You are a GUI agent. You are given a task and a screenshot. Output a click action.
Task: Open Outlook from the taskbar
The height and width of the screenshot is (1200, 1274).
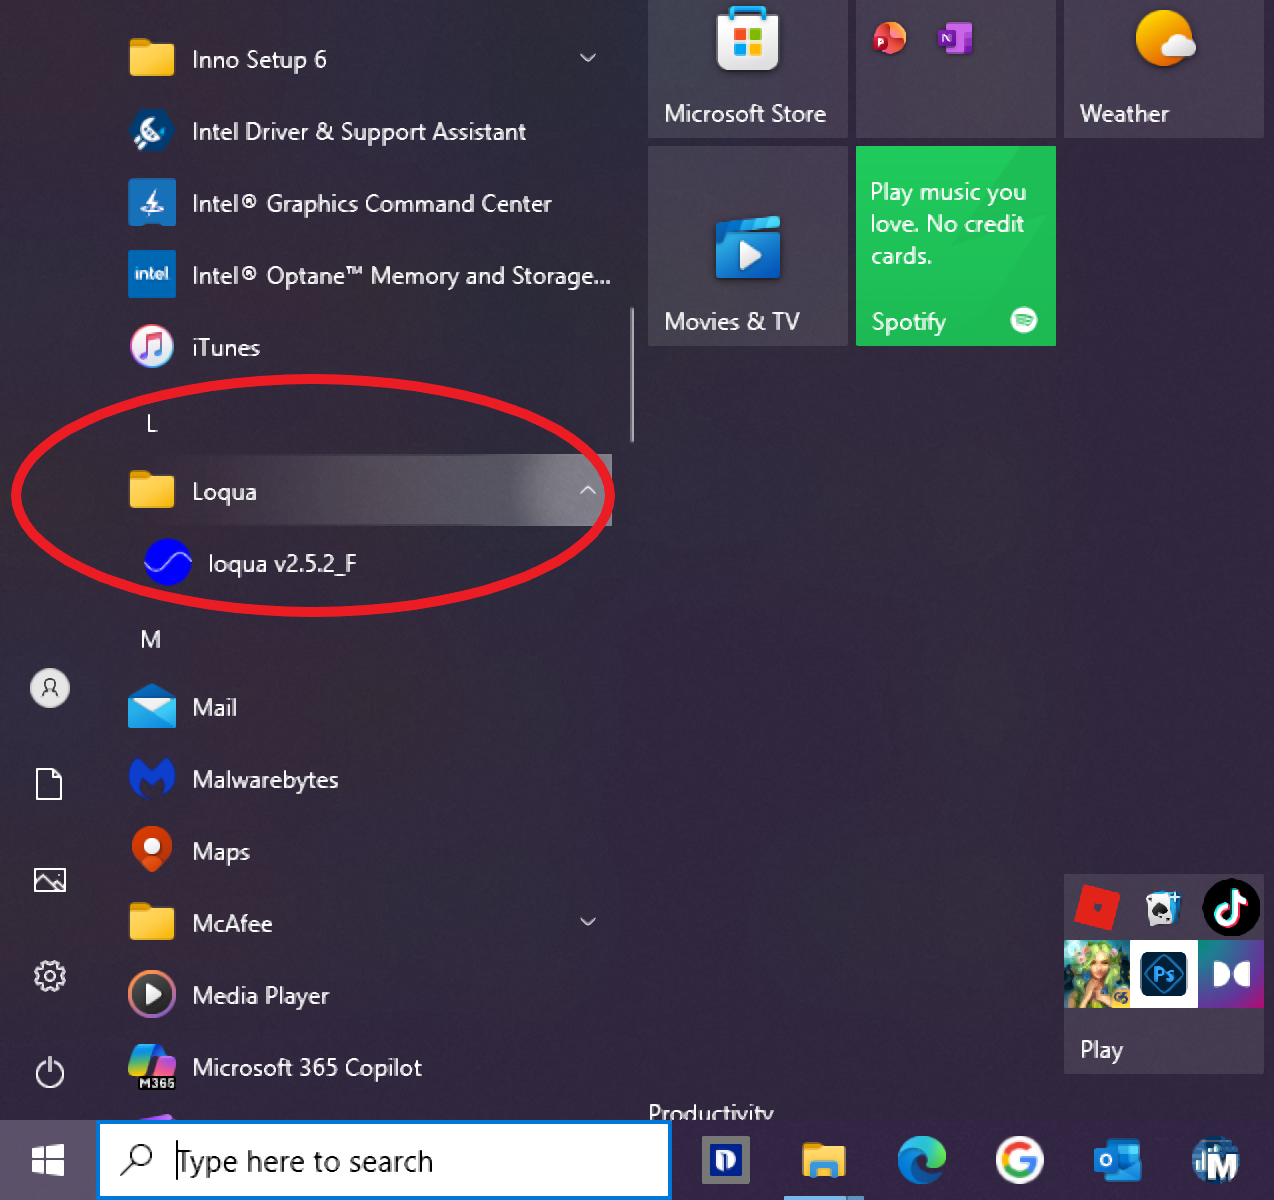click(x=1117, y=1160)
